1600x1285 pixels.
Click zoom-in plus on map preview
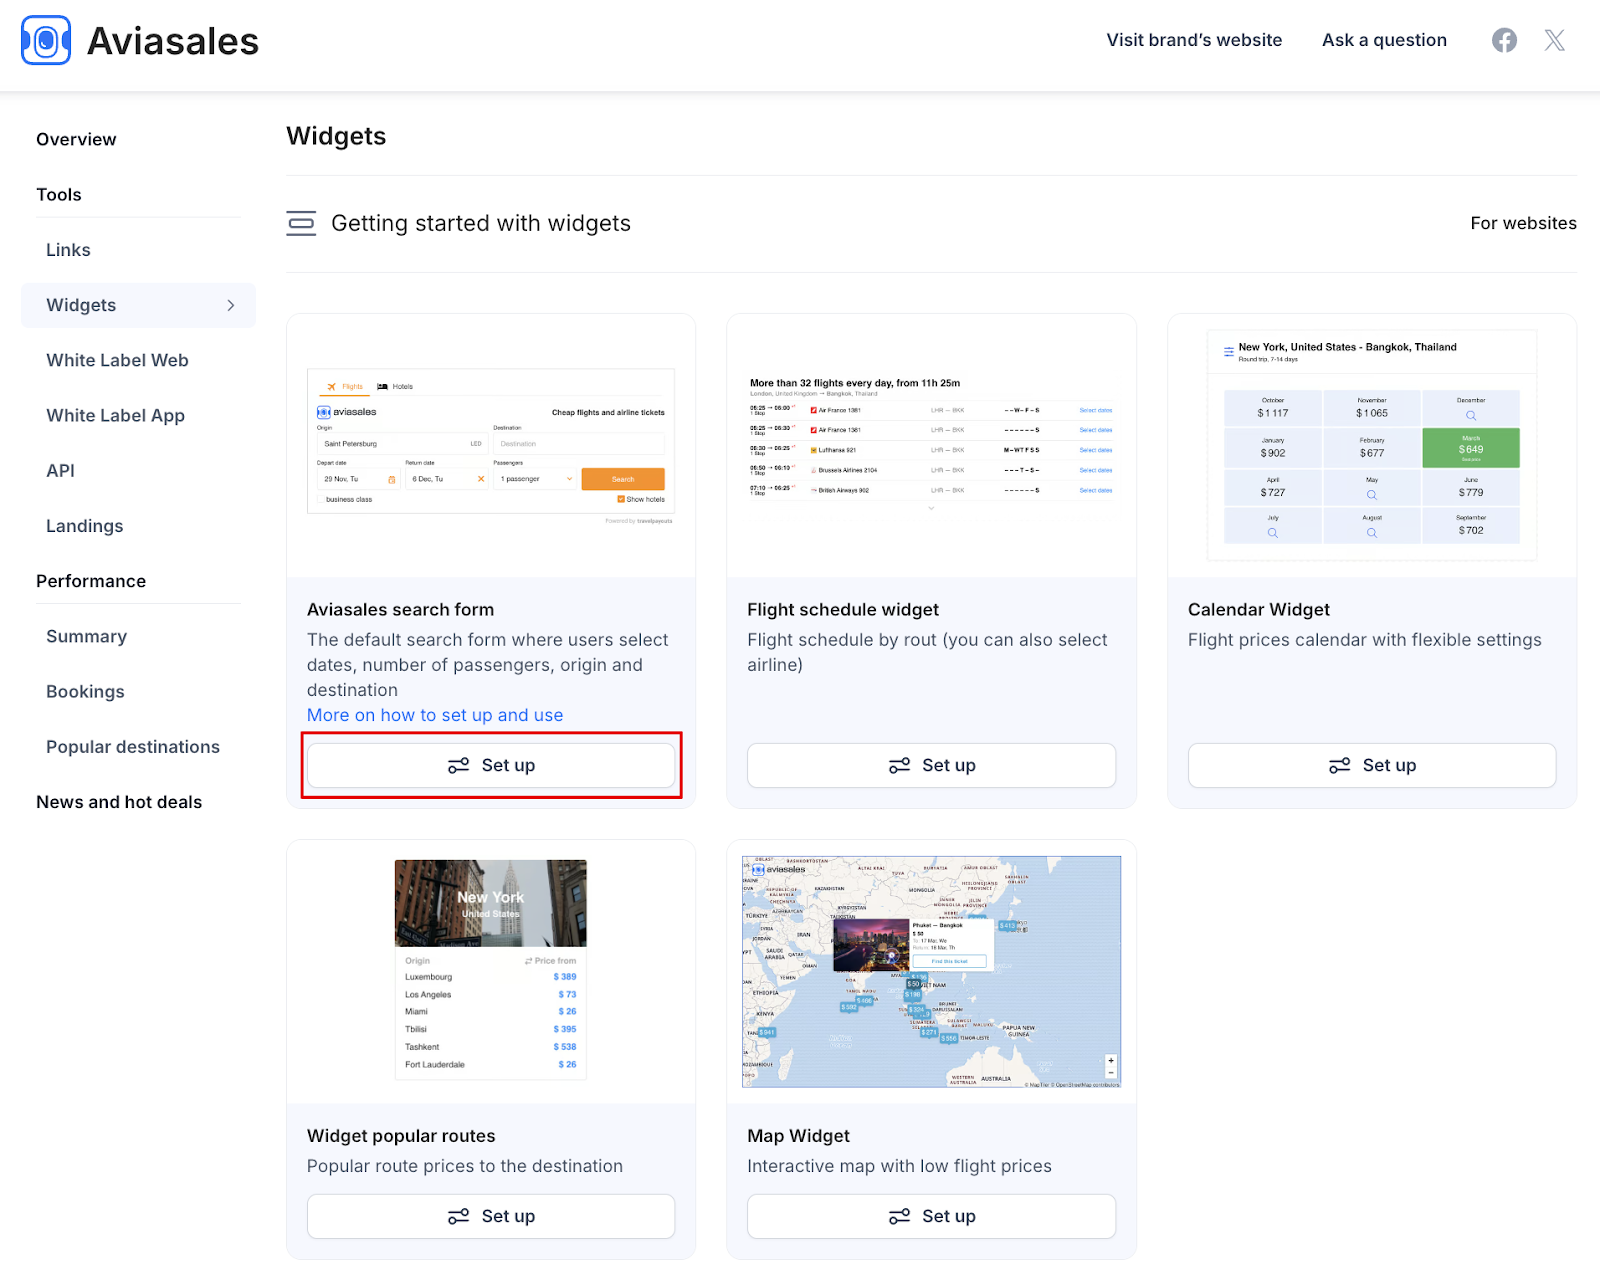(x=1111, y=1061)
